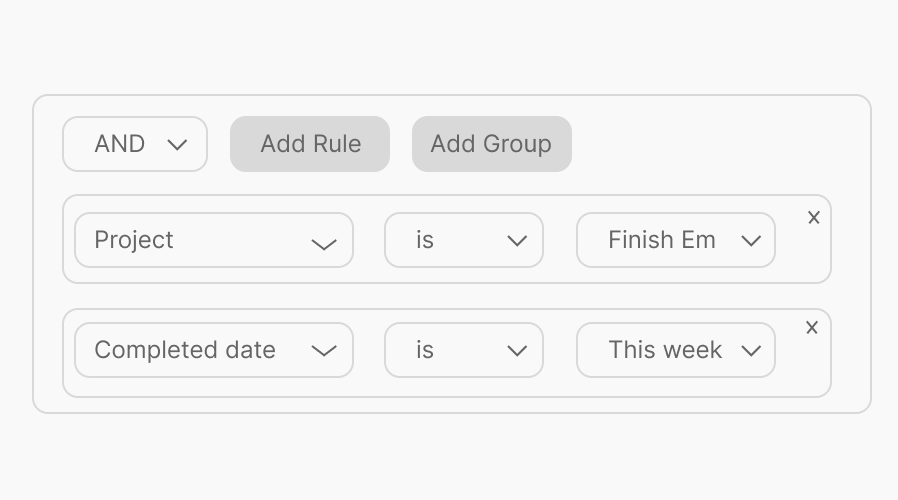Click the chevron in the Completed date field
Screen dimensions: 898x500
coord(323,351)
